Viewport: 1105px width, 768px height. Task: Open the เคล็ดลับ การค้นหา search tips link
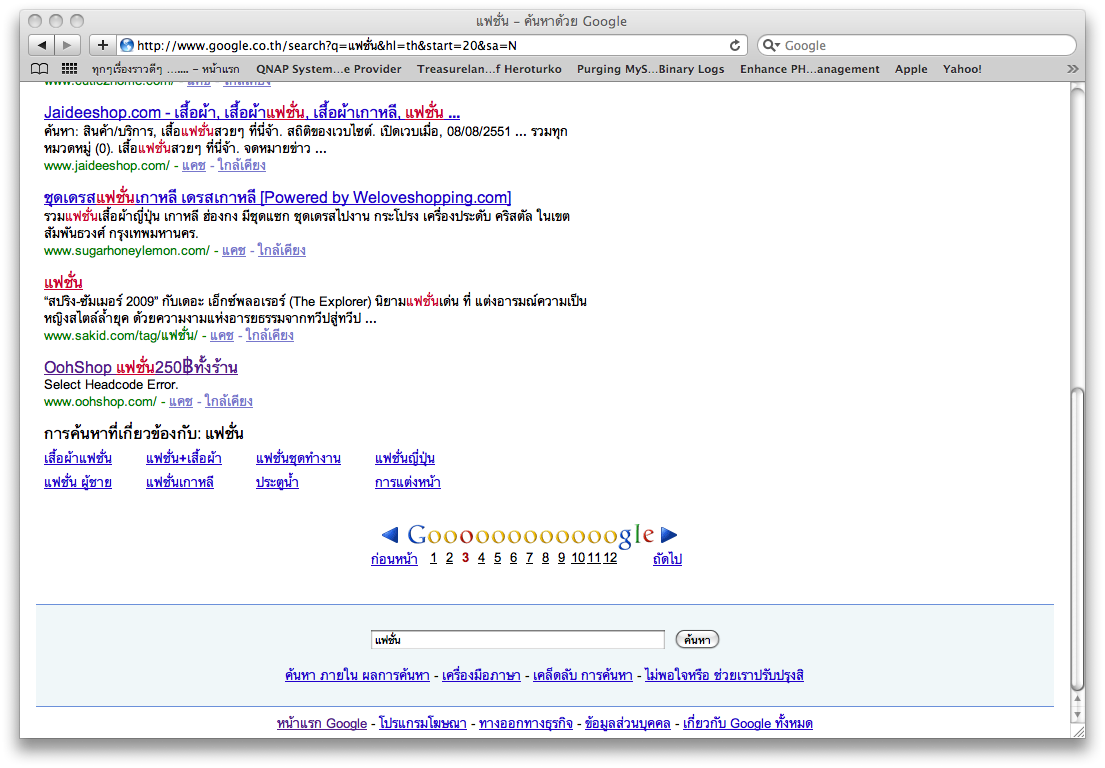(x=583, y=676)
